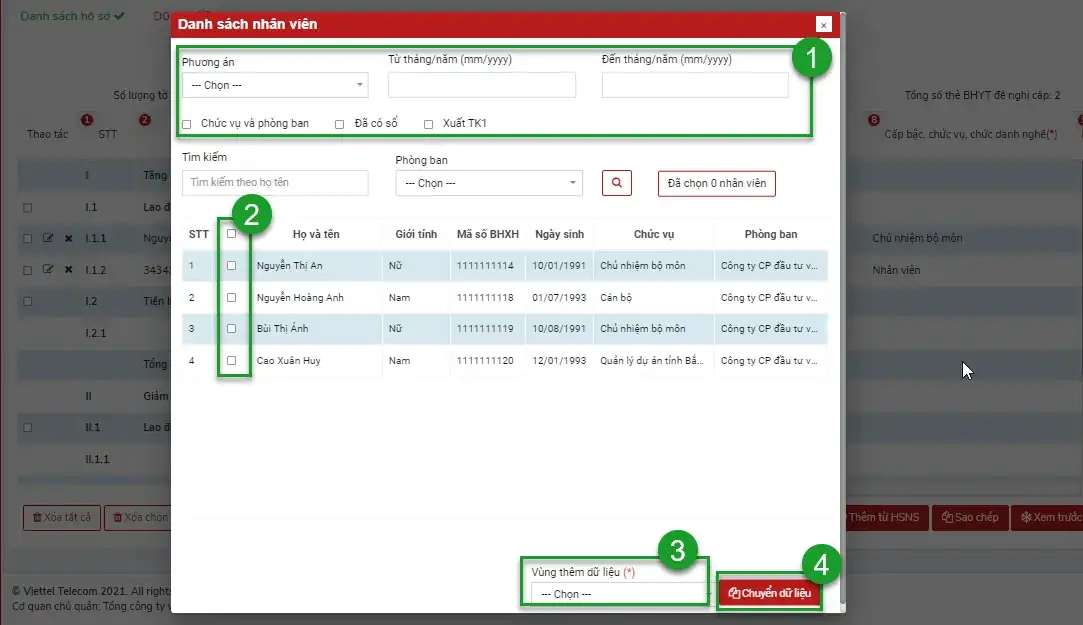Enable Chức vụ và phòng ban checkbox
Screen dimensions: 1083x625
pos(186,124)
